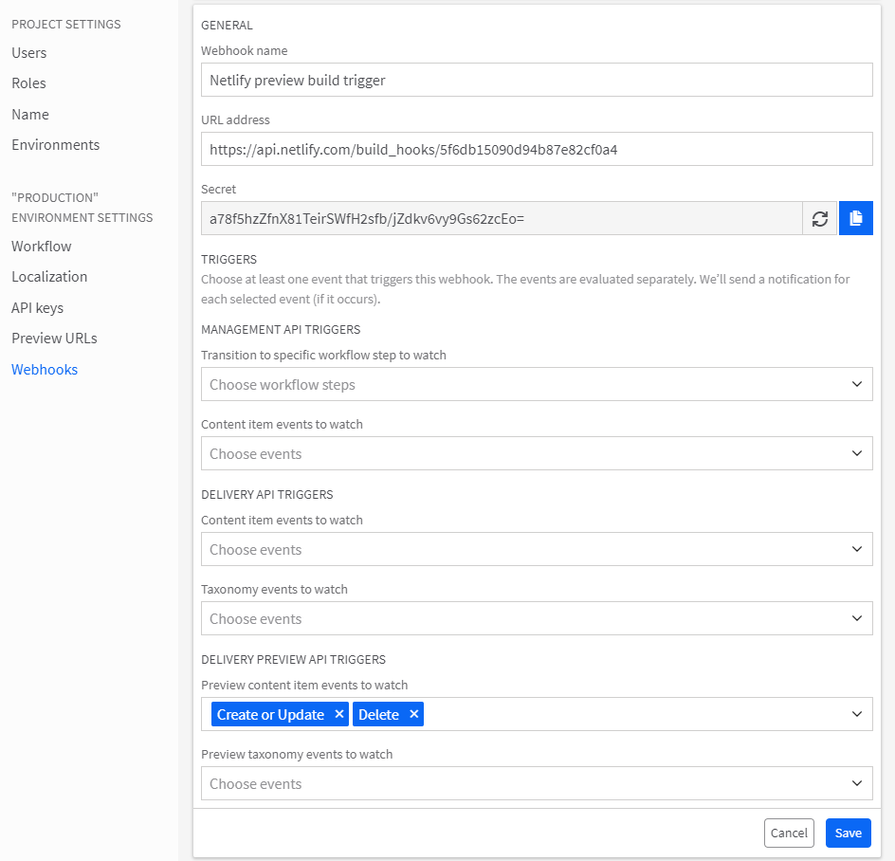
Task: Copy the secret to clipboard
Action: [x=856, y=218]
